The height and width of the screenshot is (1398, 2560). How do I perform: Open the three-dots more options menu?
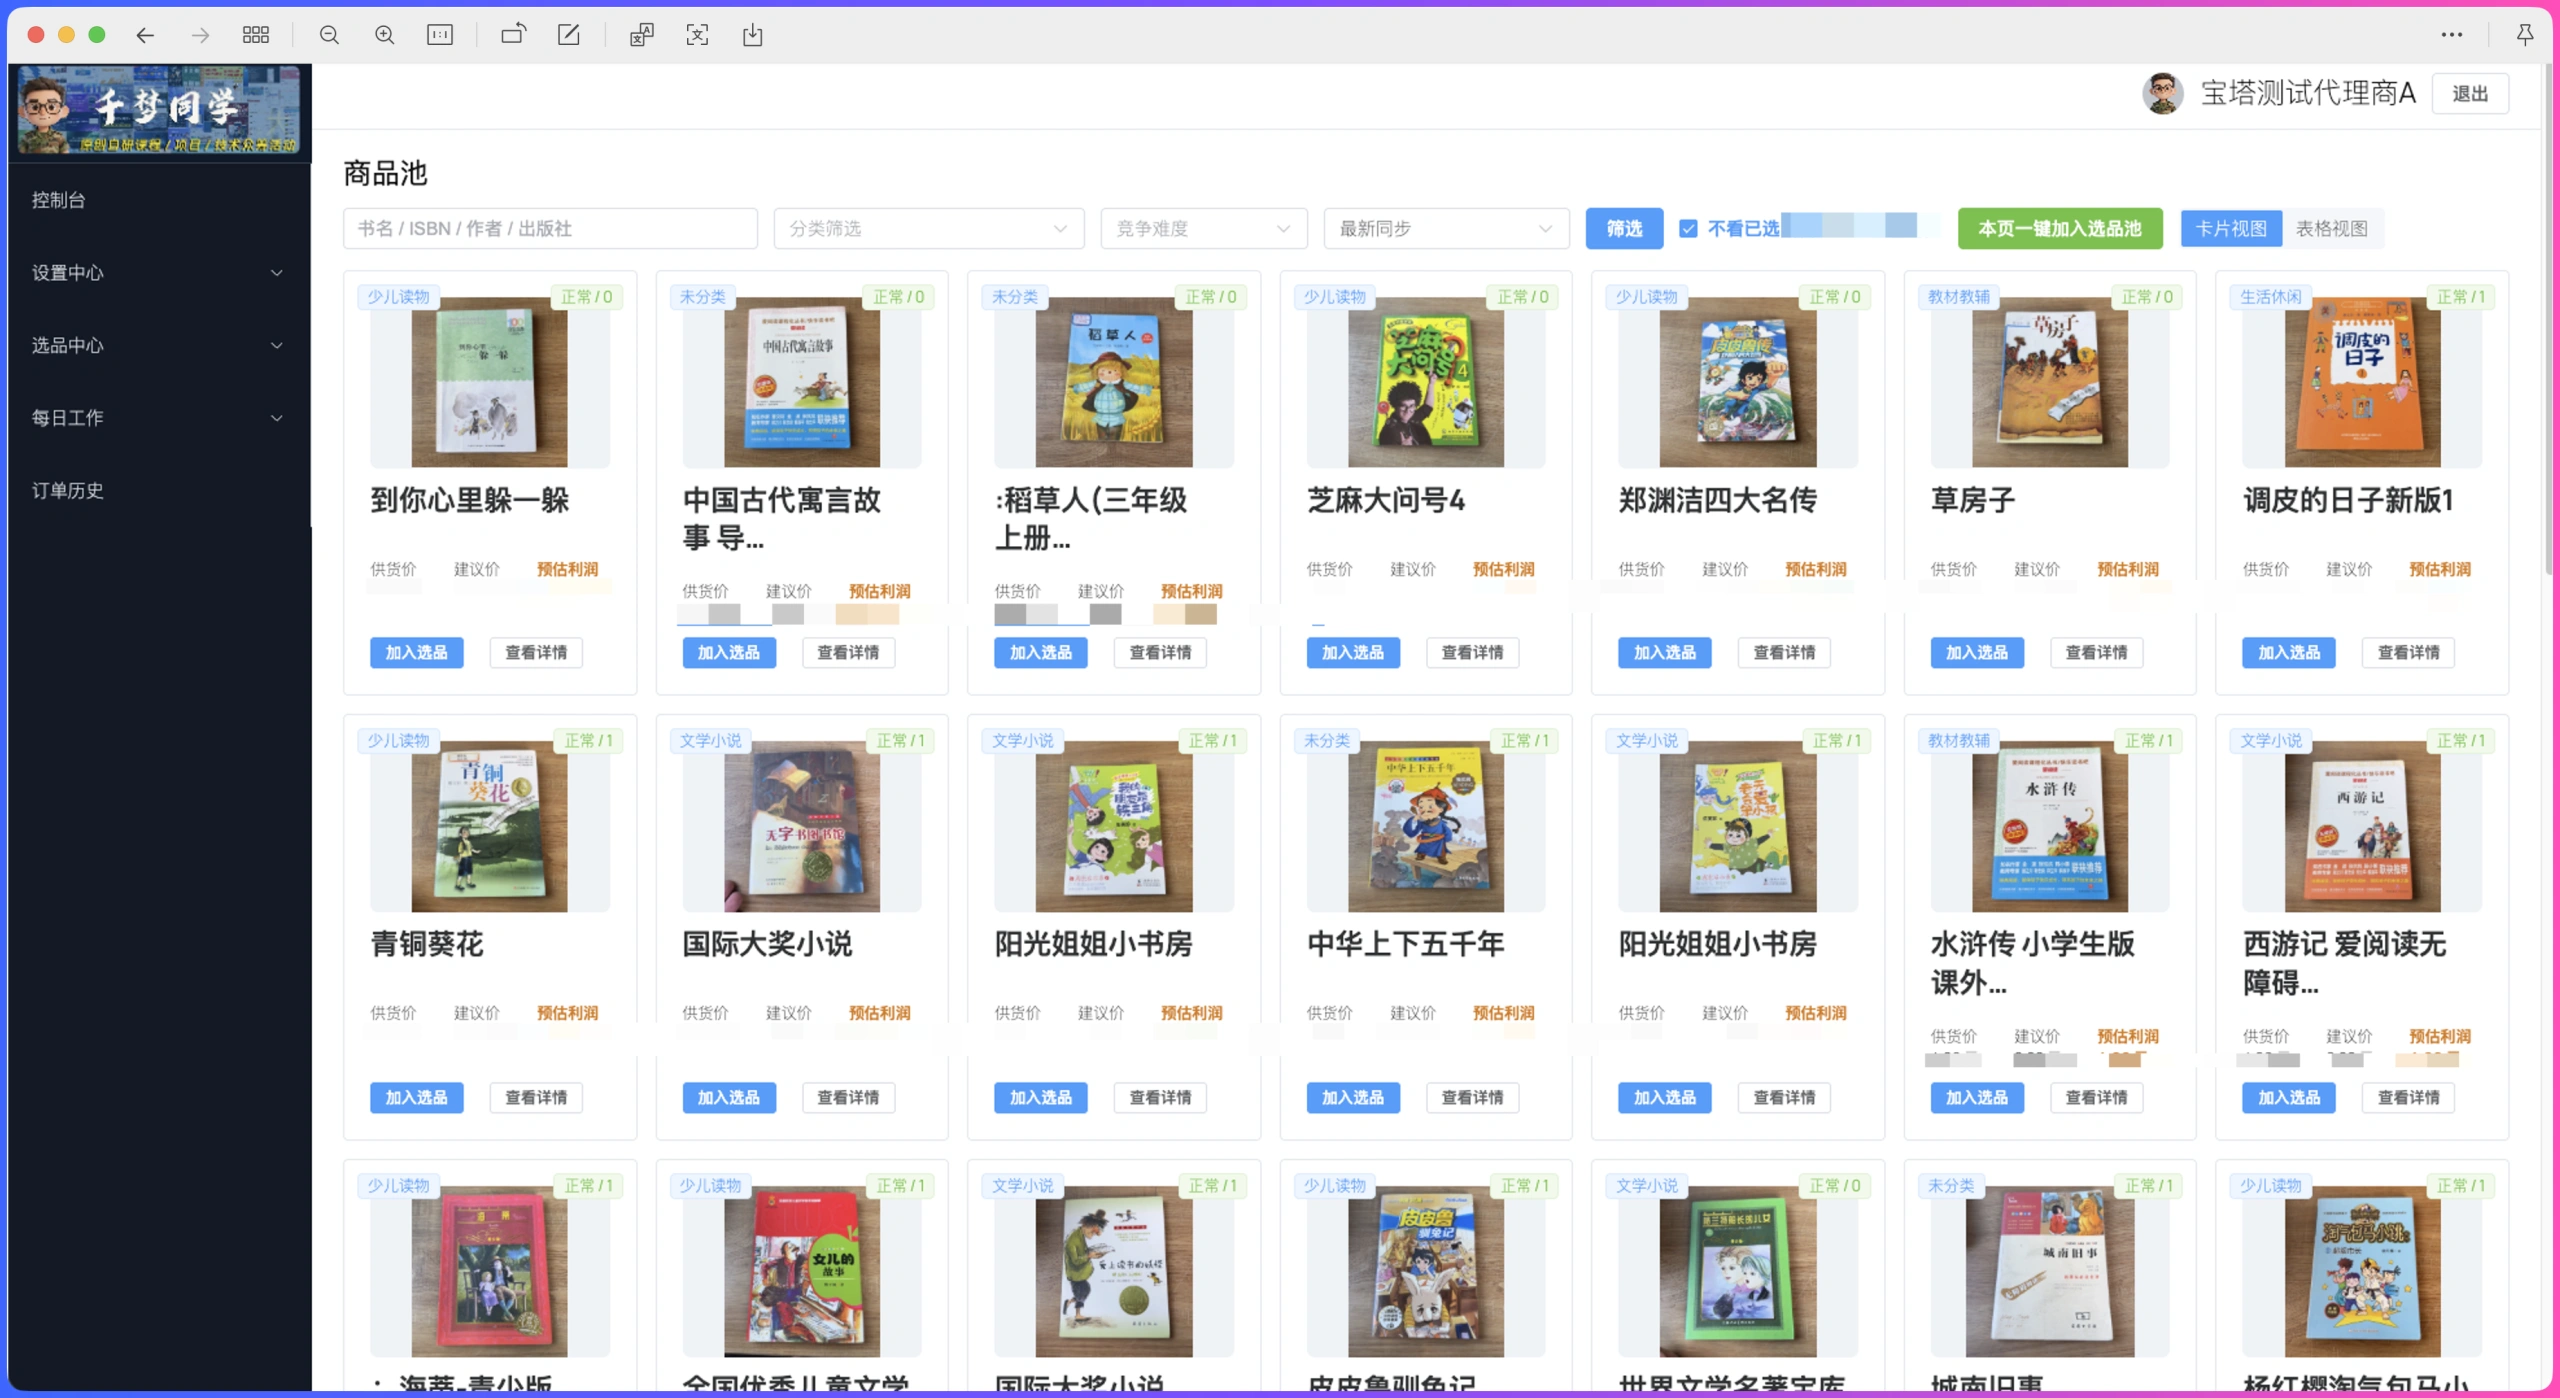coord(2451,35)
